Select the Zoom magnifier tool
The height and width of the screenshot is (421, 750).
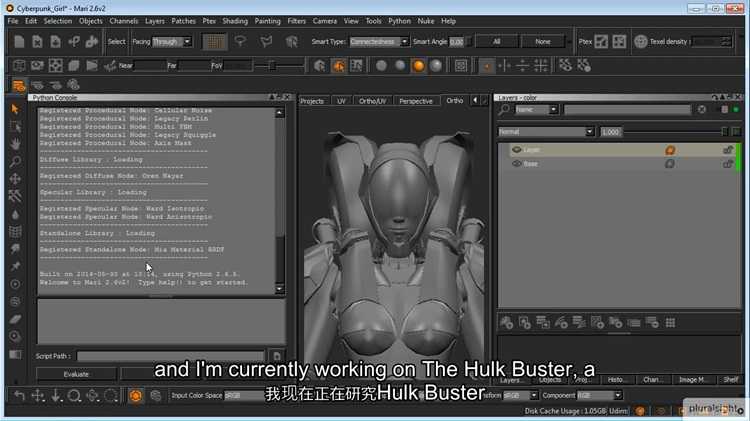pos(15,161)
